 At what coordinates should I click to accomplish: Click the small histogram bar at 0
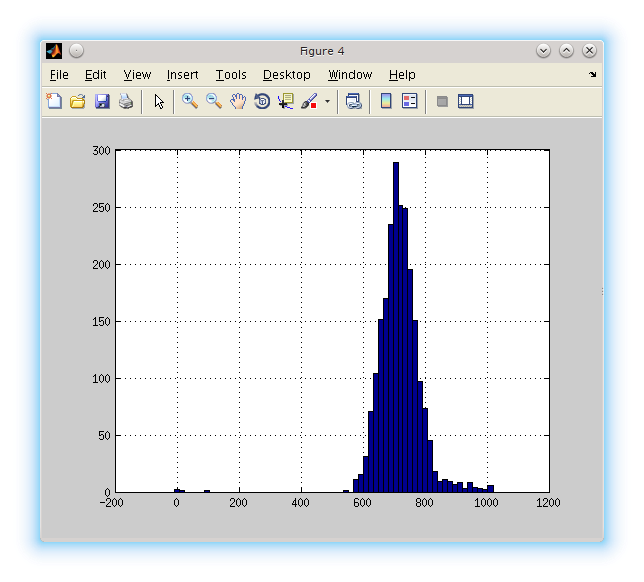(177, 490)
